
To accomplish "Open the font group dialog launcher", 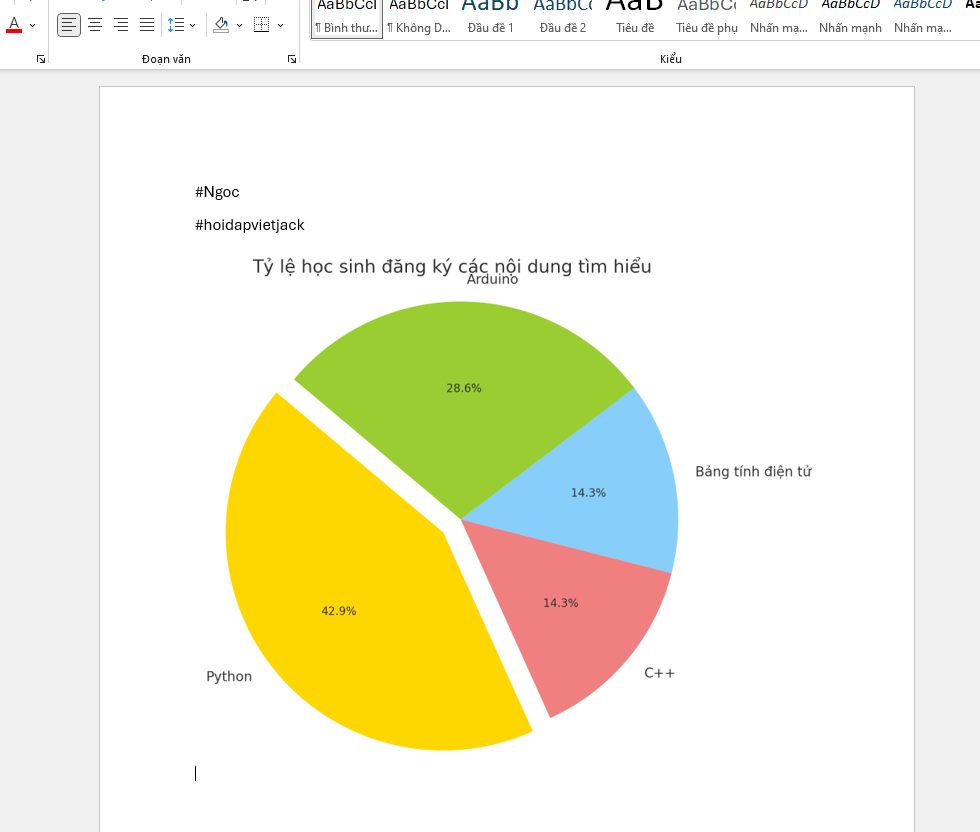I will pos(41,60).
